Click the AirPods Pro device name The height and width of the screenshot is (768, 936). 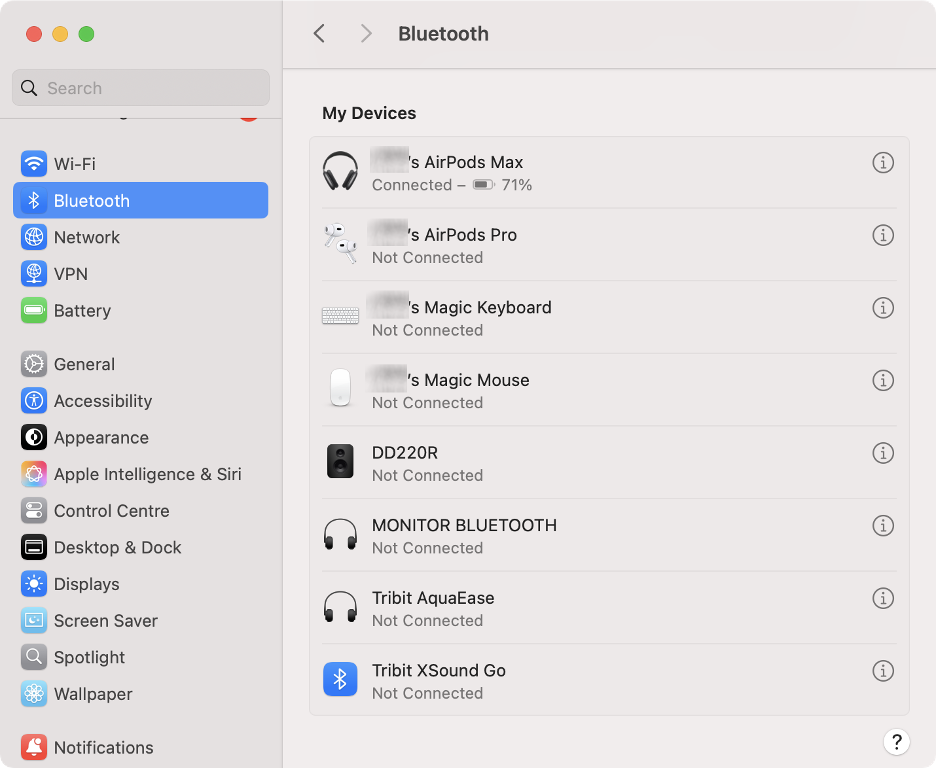tap(444, 235)
